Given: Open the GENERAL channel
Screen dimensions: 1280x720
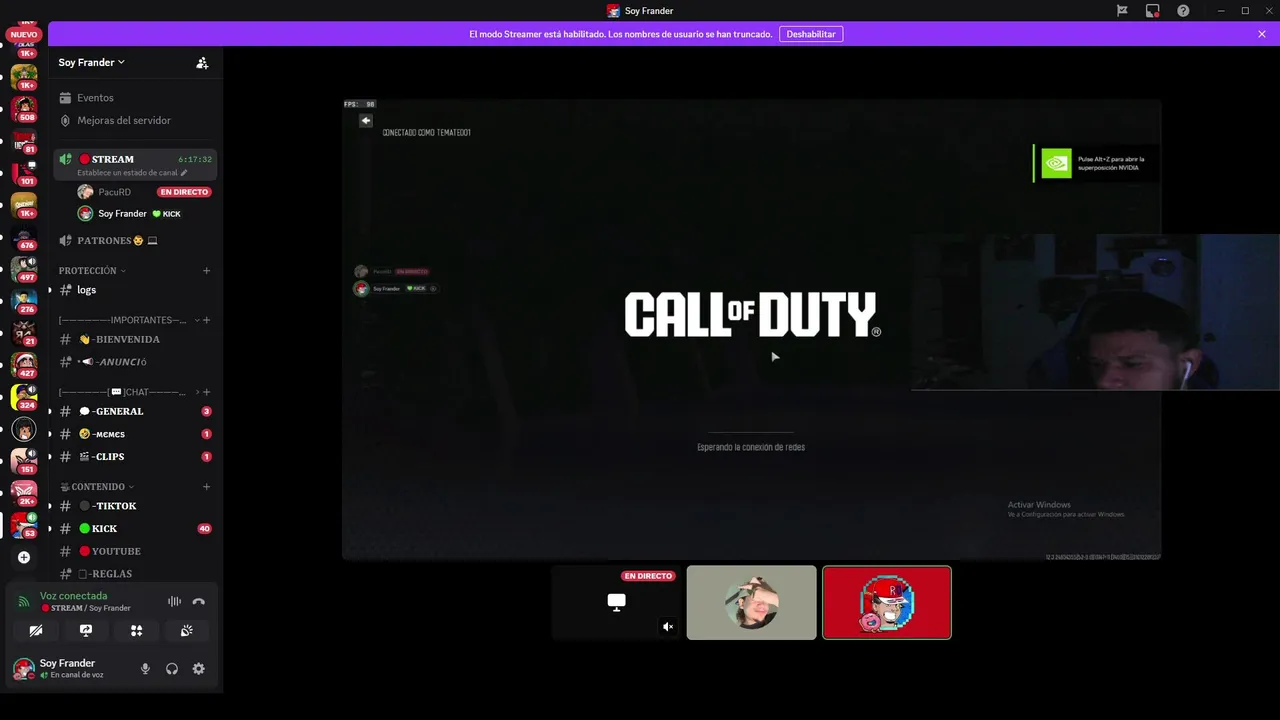Looking at the screenshot, I should (x=135, y=411).
